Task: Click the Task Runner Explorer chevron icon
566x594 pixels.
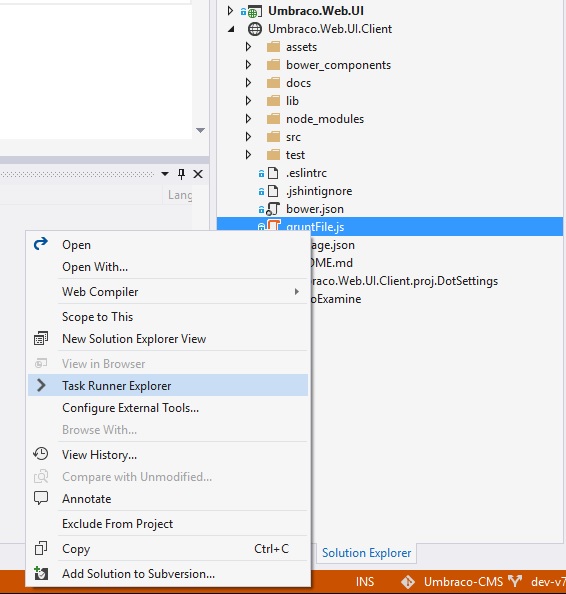Action: coord(41,385)
